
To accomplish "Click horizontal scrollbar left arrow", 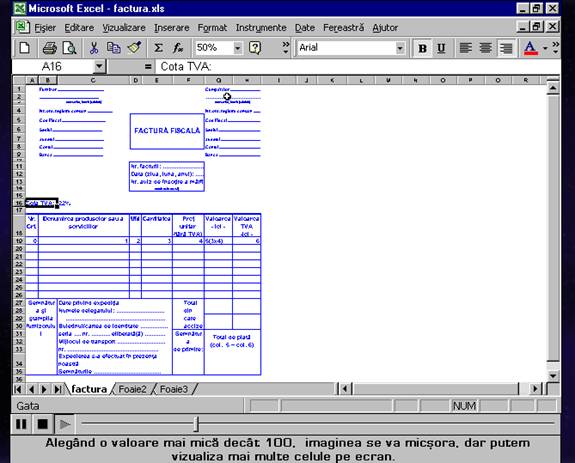I will point(345,389).
